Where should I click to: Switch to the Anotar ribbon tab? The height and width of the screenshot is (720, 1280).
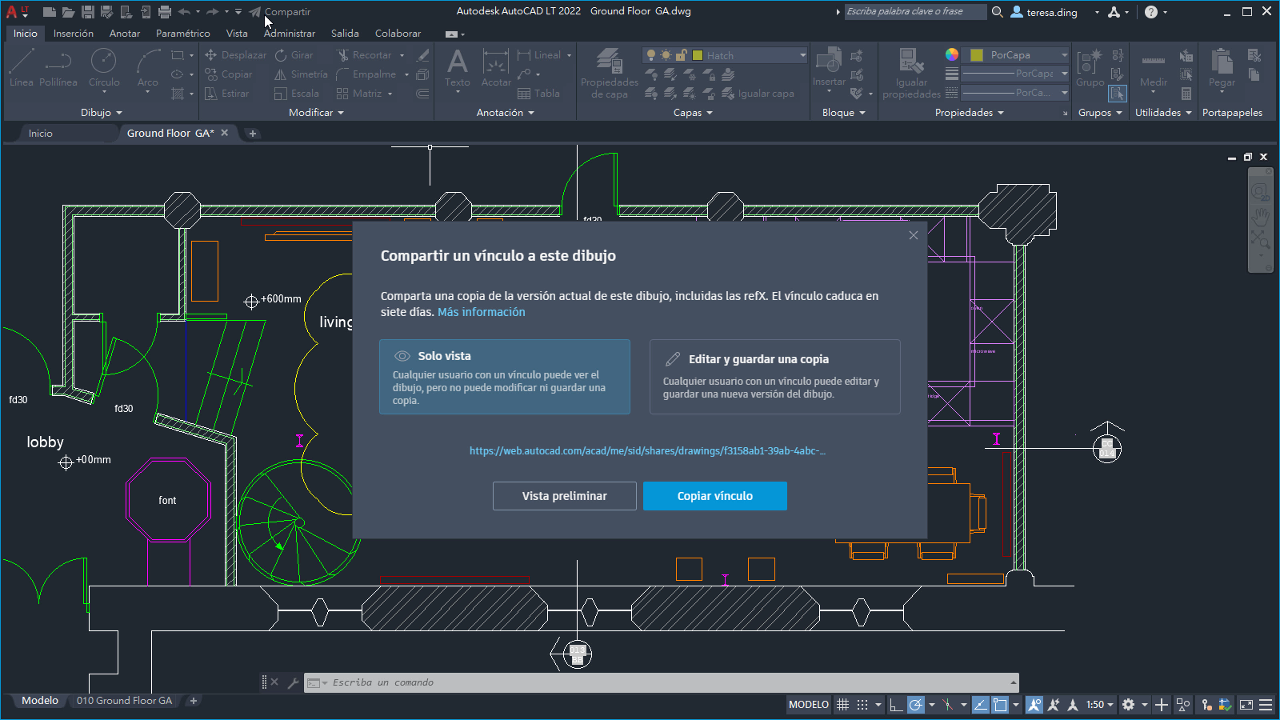tap(125, 33)
